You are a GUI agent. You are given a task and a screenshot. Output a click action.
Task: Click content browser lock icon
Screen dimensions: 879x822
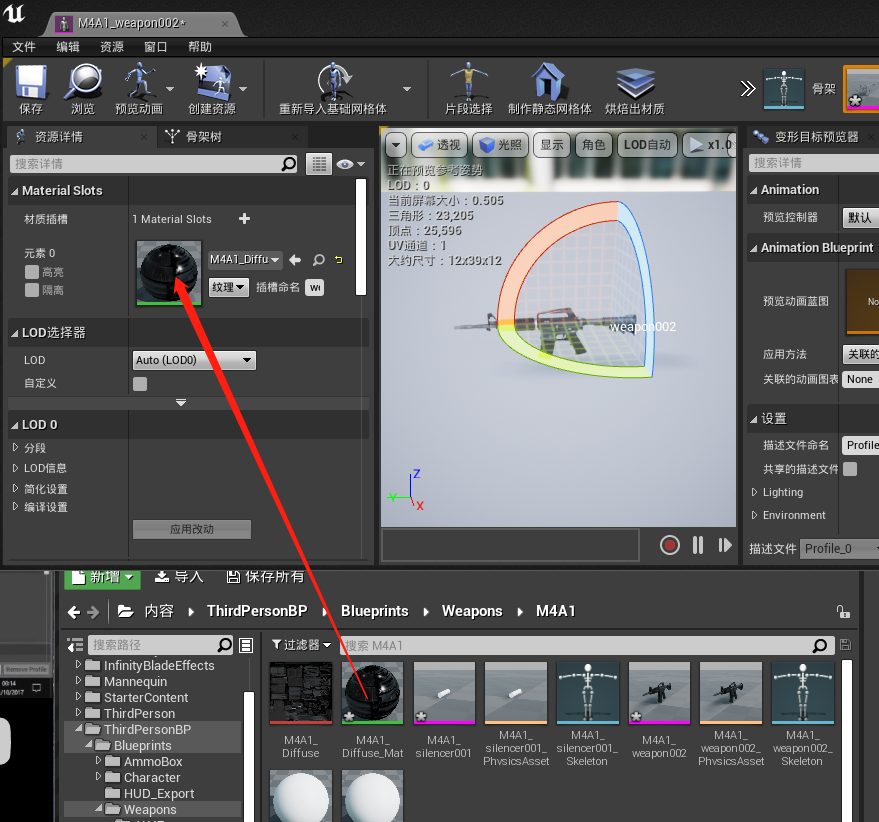click(x=843, y=612)
